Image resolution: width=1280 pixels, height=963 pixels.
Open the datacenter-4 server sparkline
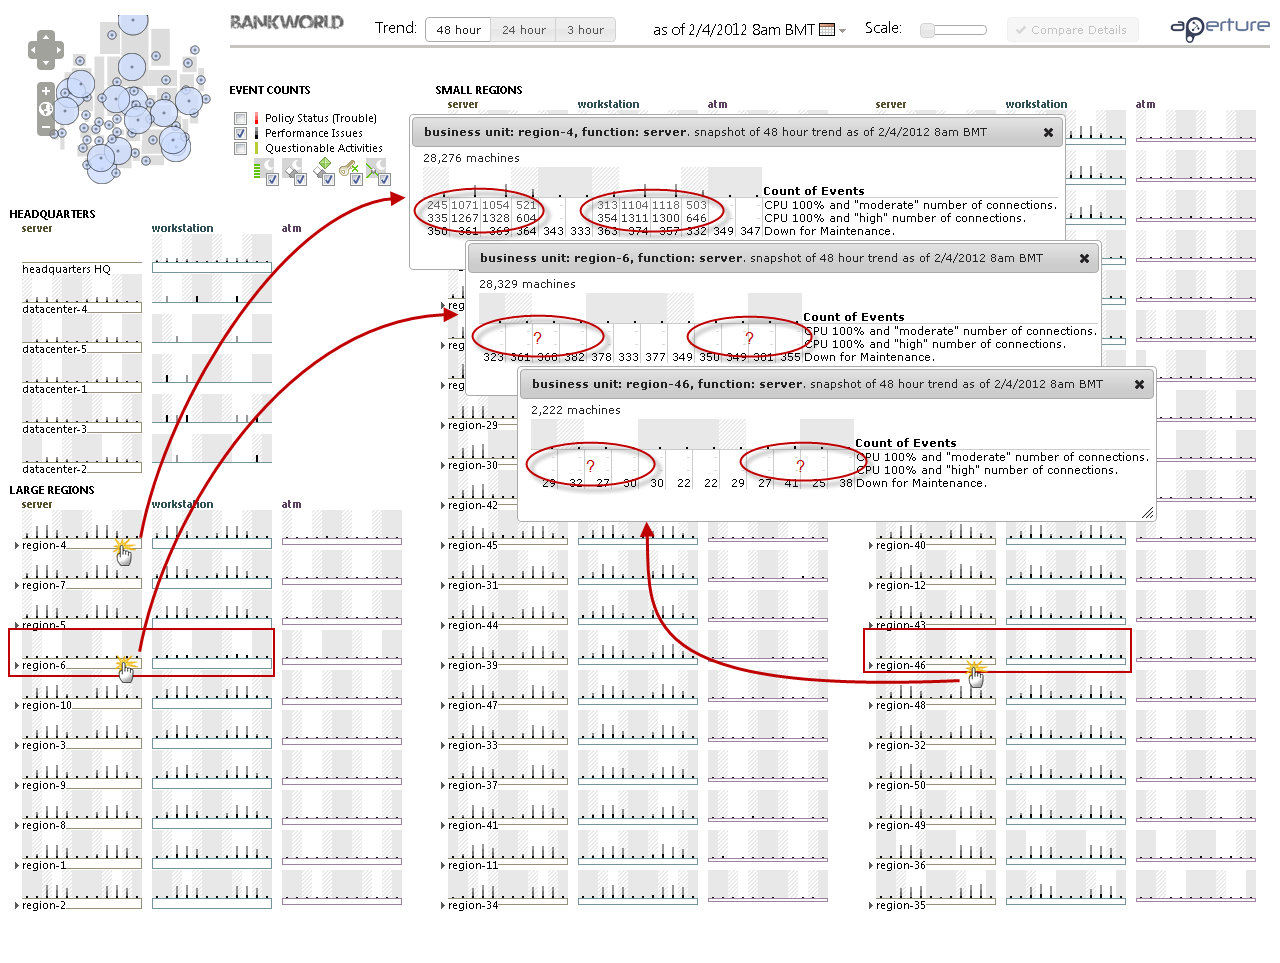tap(82, 294)
